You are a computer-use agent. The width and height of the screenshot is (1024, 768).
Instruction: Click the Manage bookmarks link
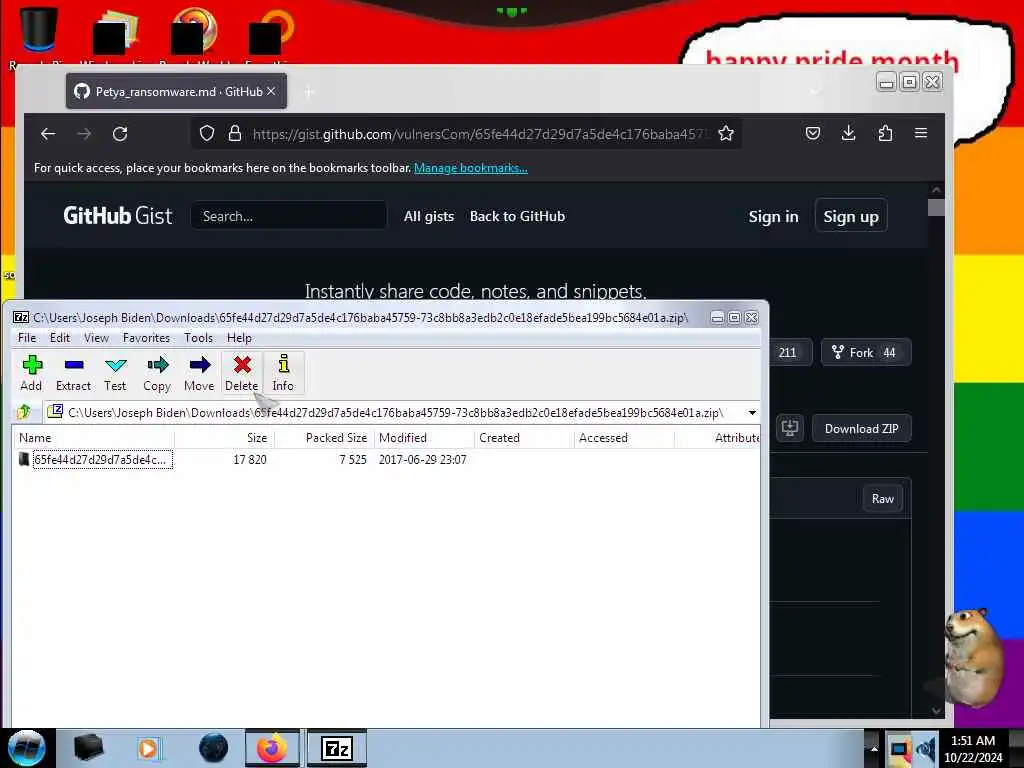[x=471, y=168]
